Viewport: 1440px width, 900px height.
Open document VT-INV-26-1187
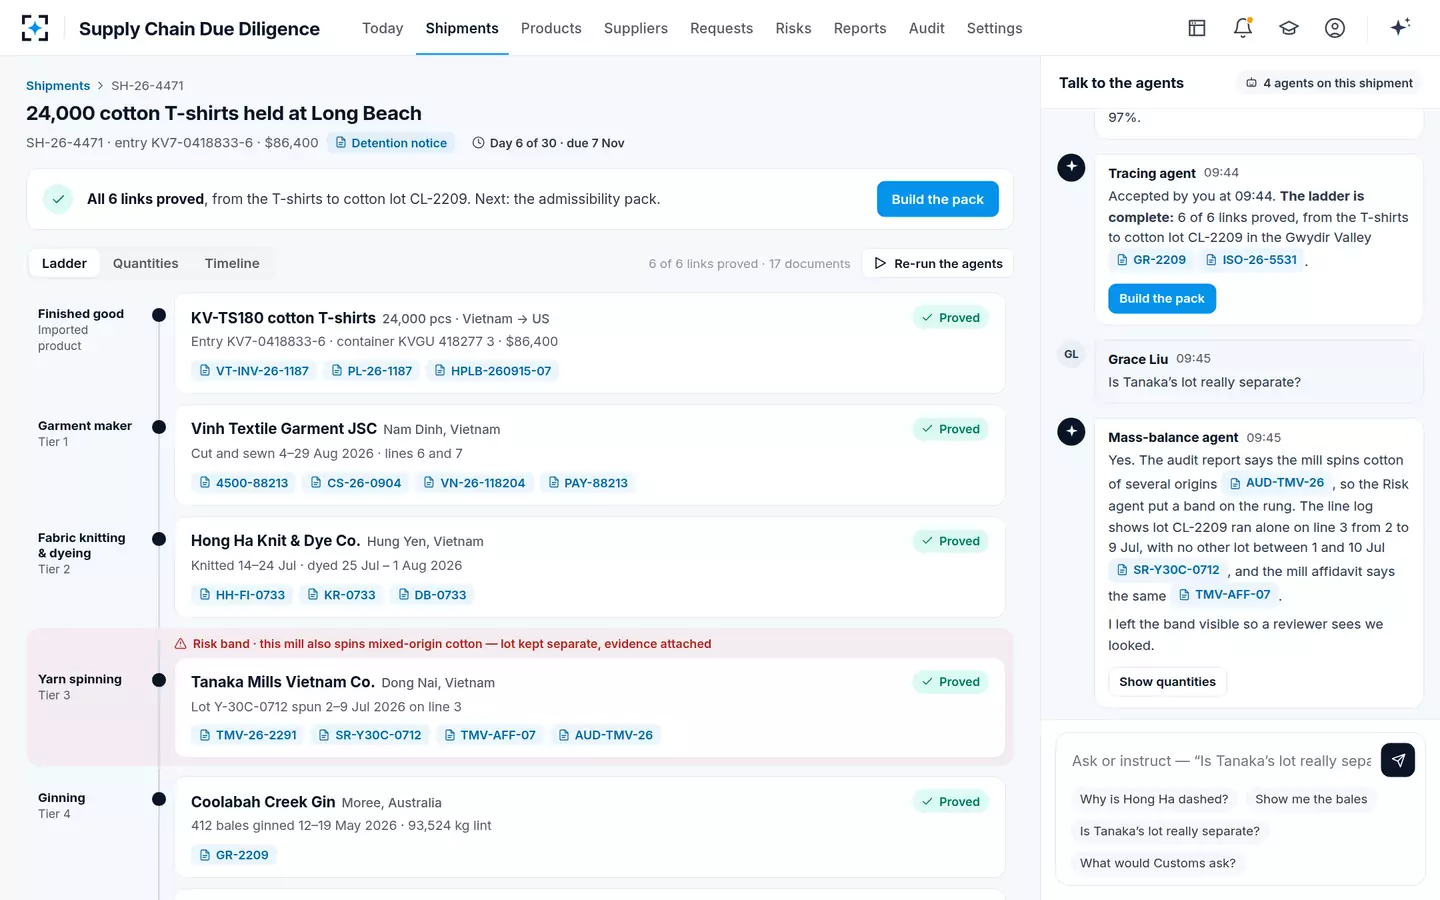click(254, 371)
